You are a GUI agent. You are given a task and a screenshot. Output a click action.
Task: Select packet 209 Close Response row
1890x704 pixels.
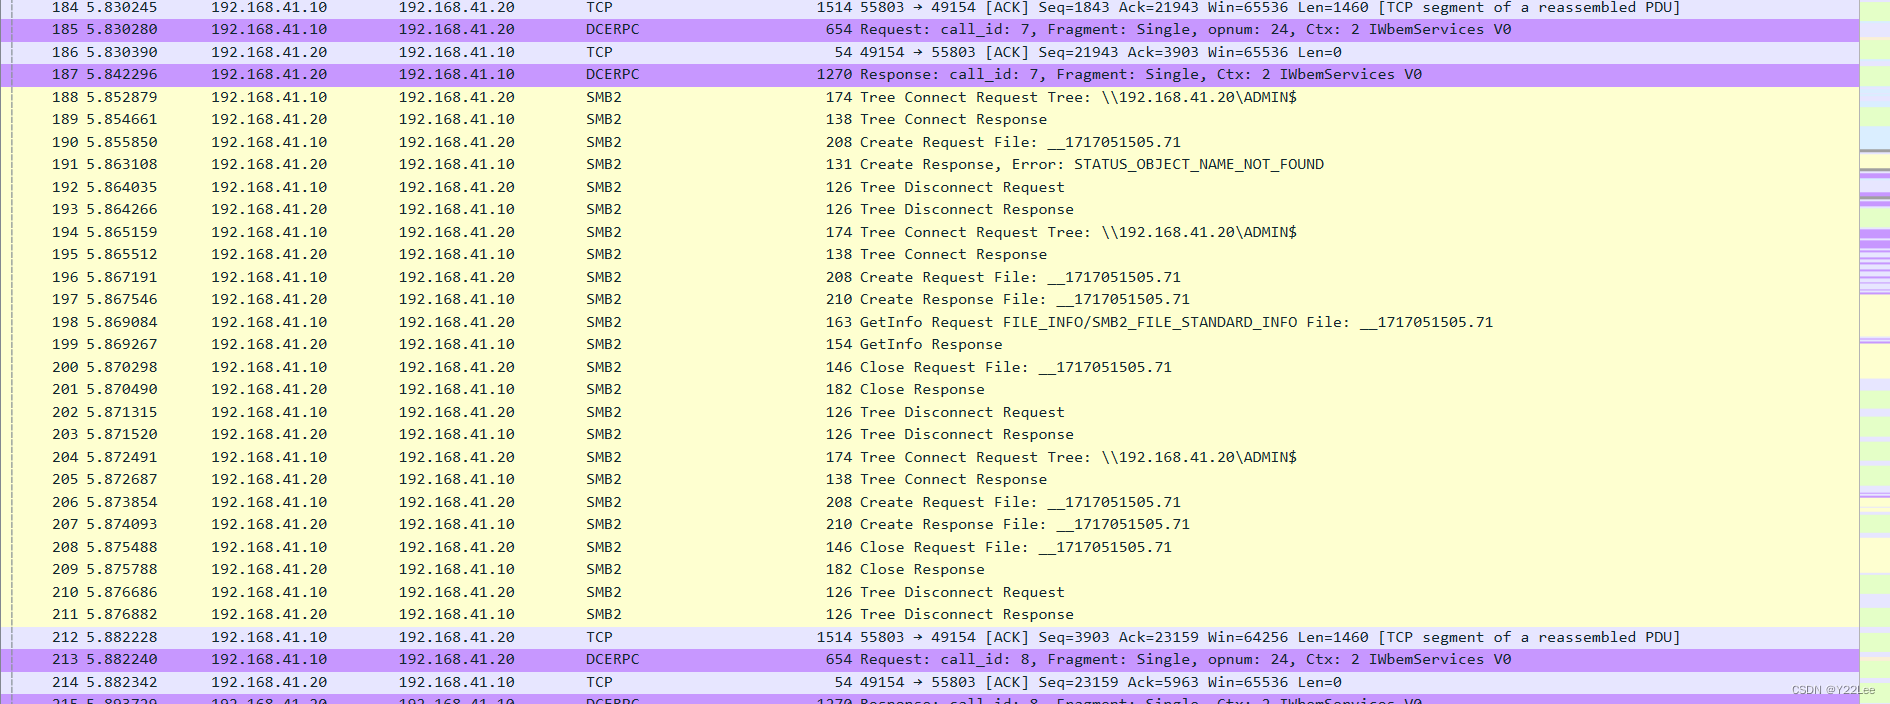[930, 570]
